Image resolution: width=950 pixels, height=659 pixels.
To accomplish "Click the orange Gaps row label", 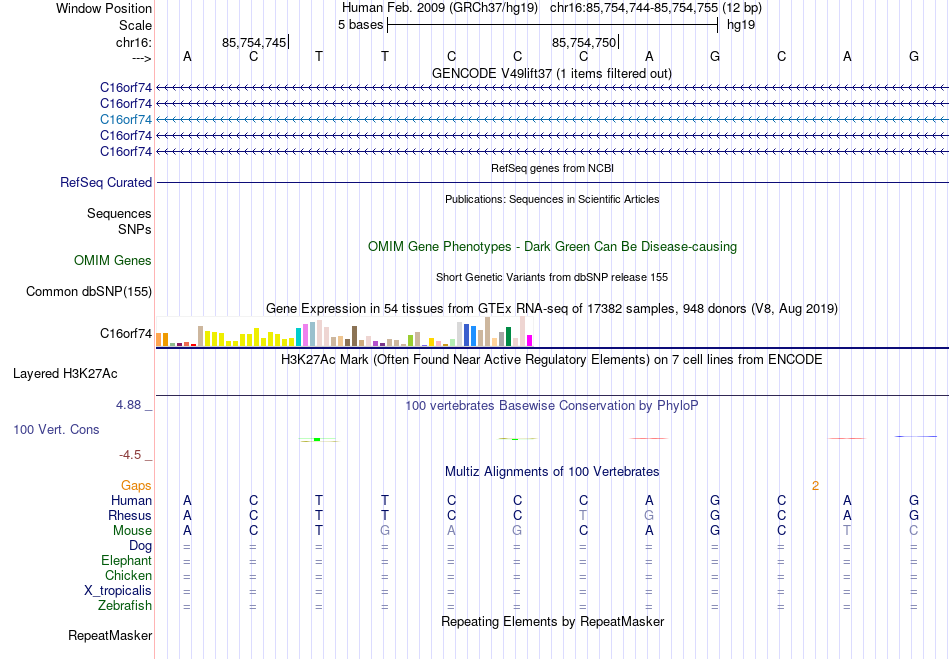I will pyautogui.click(x=136, y=485).
